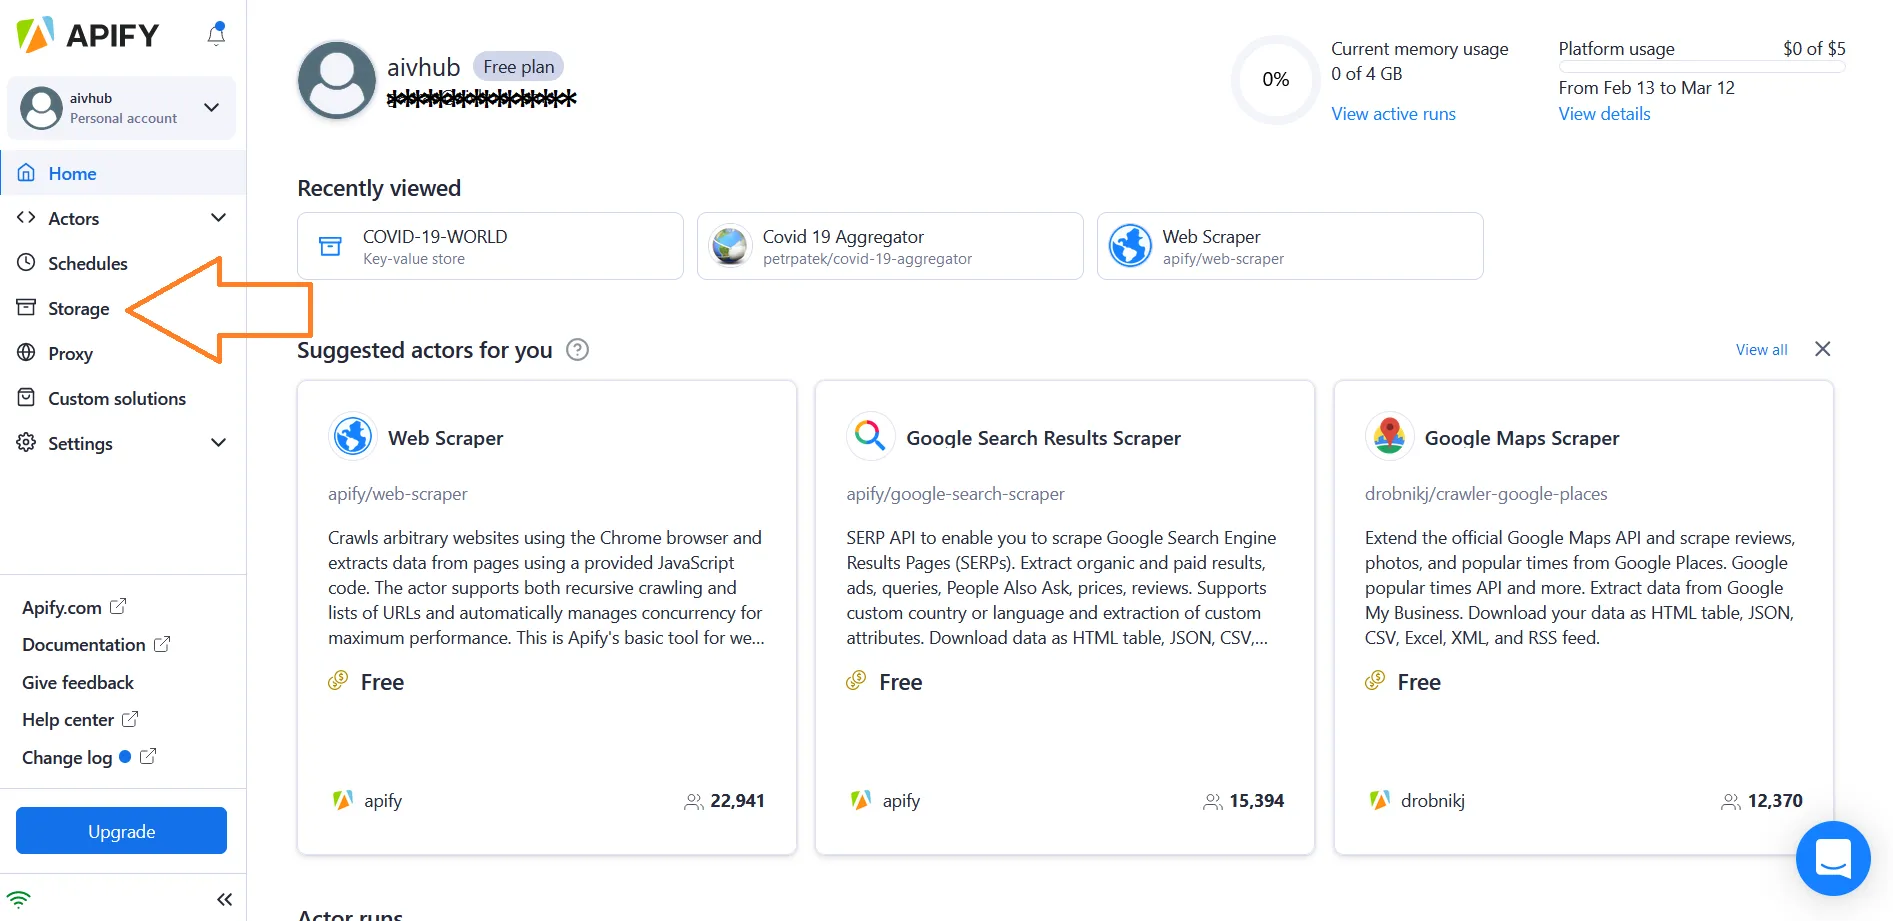1893x921 pixels.
Task: Open the chat support bubble icon
Action: pos(1832,858)
